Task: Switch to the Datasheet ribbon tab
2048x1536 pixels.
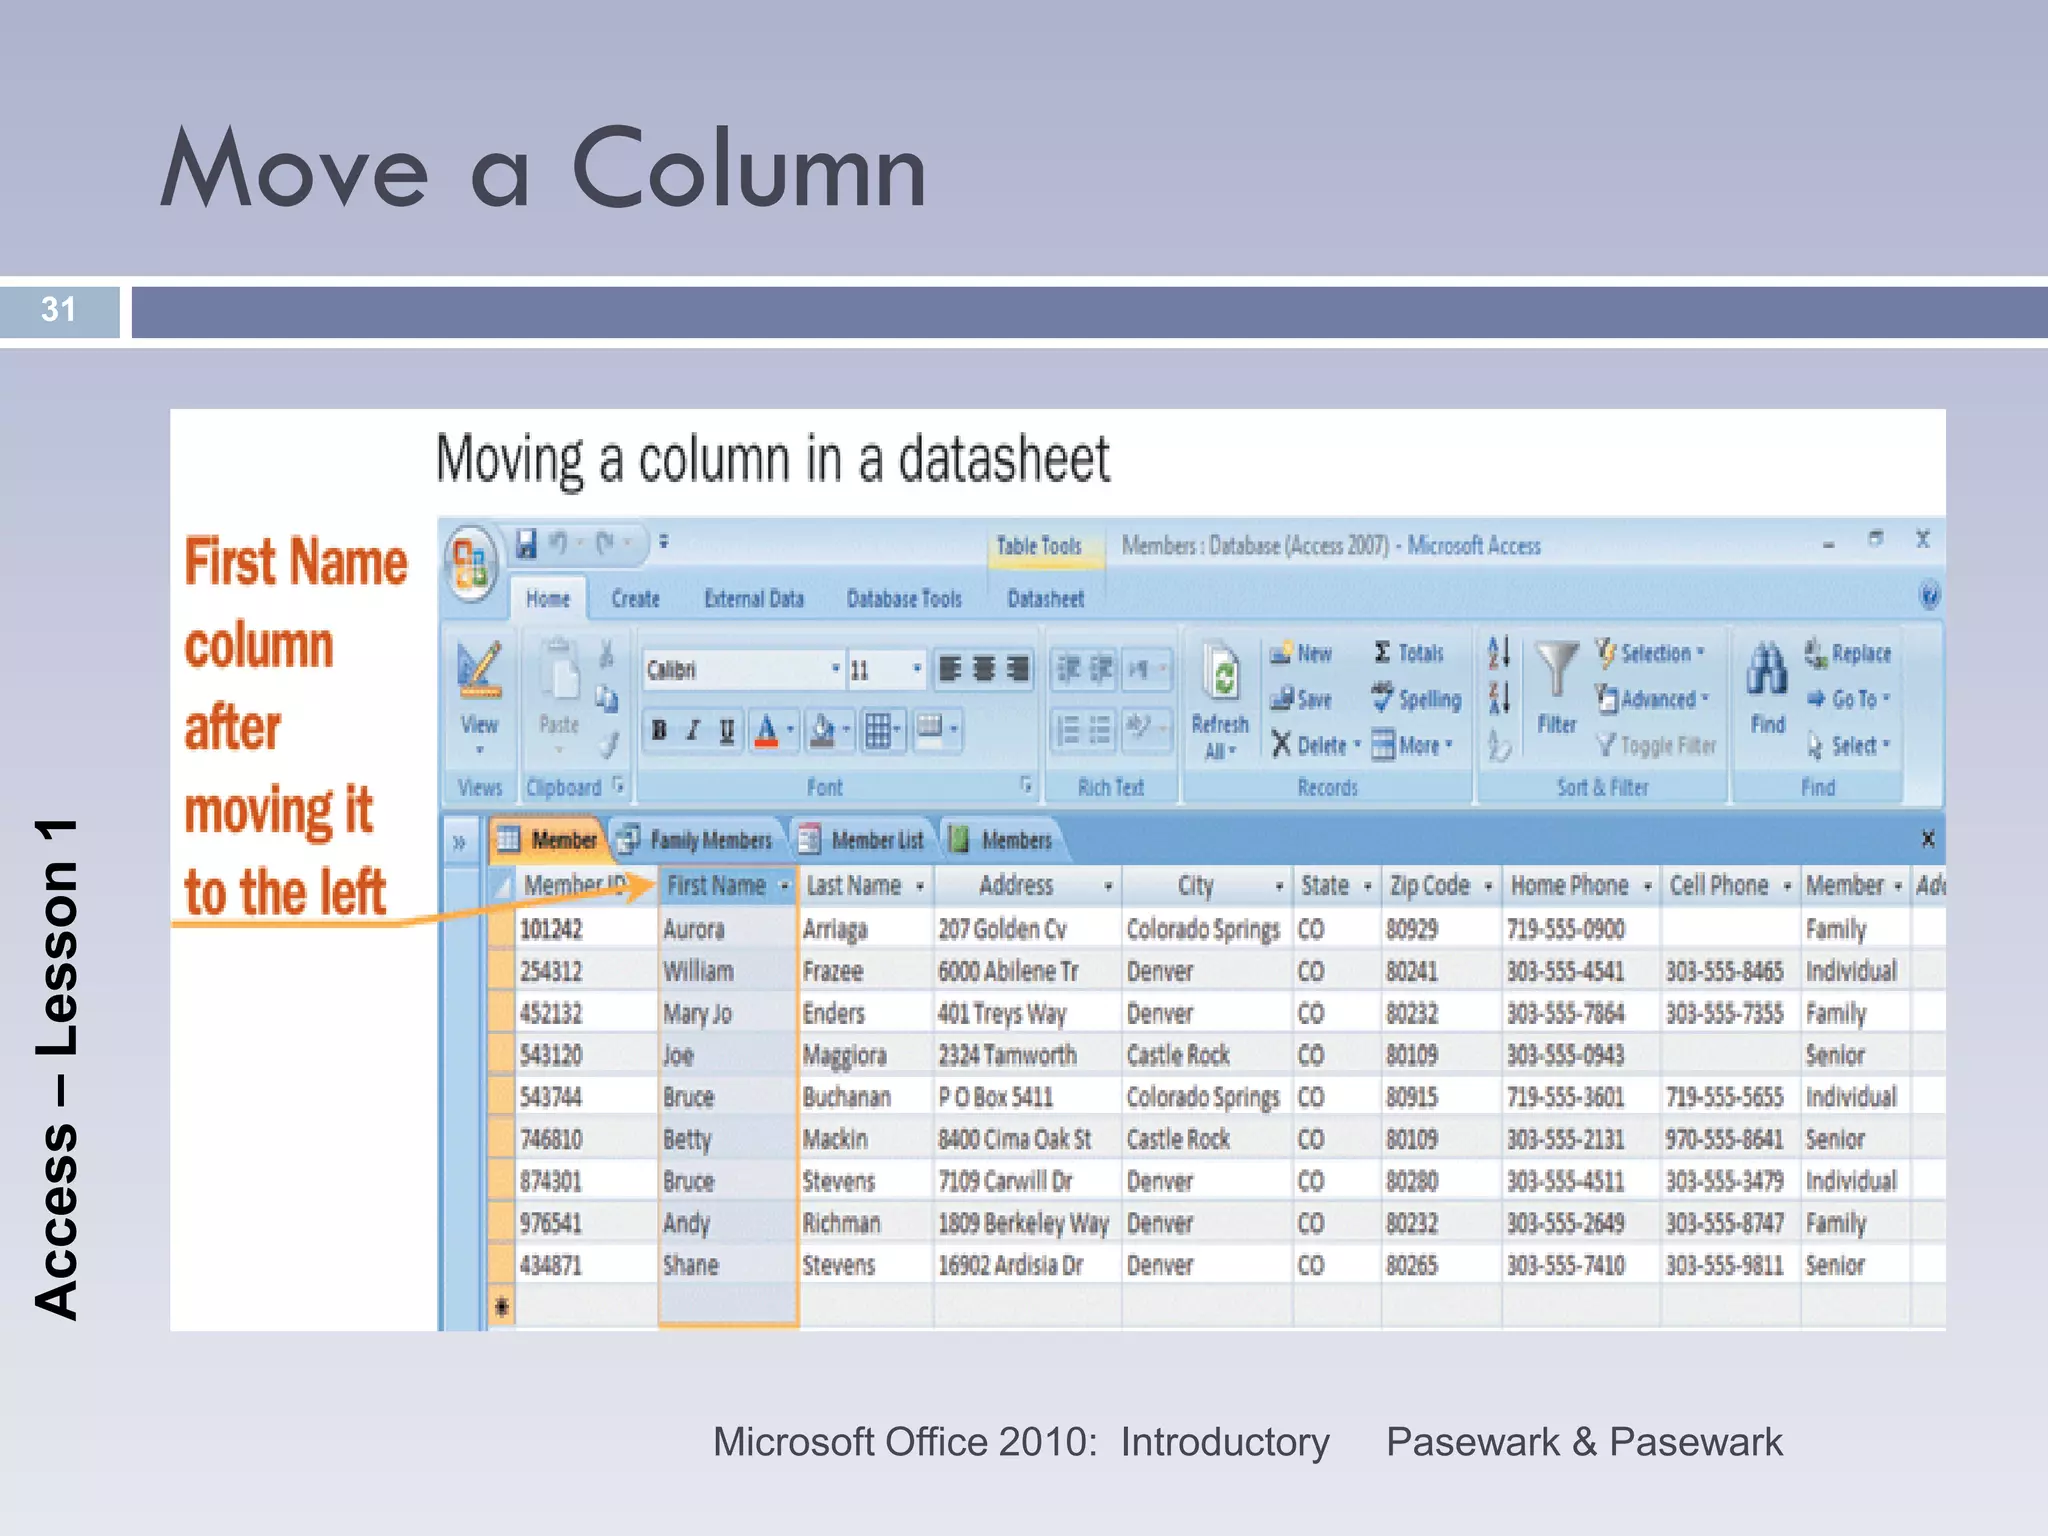Action: 1045,599
